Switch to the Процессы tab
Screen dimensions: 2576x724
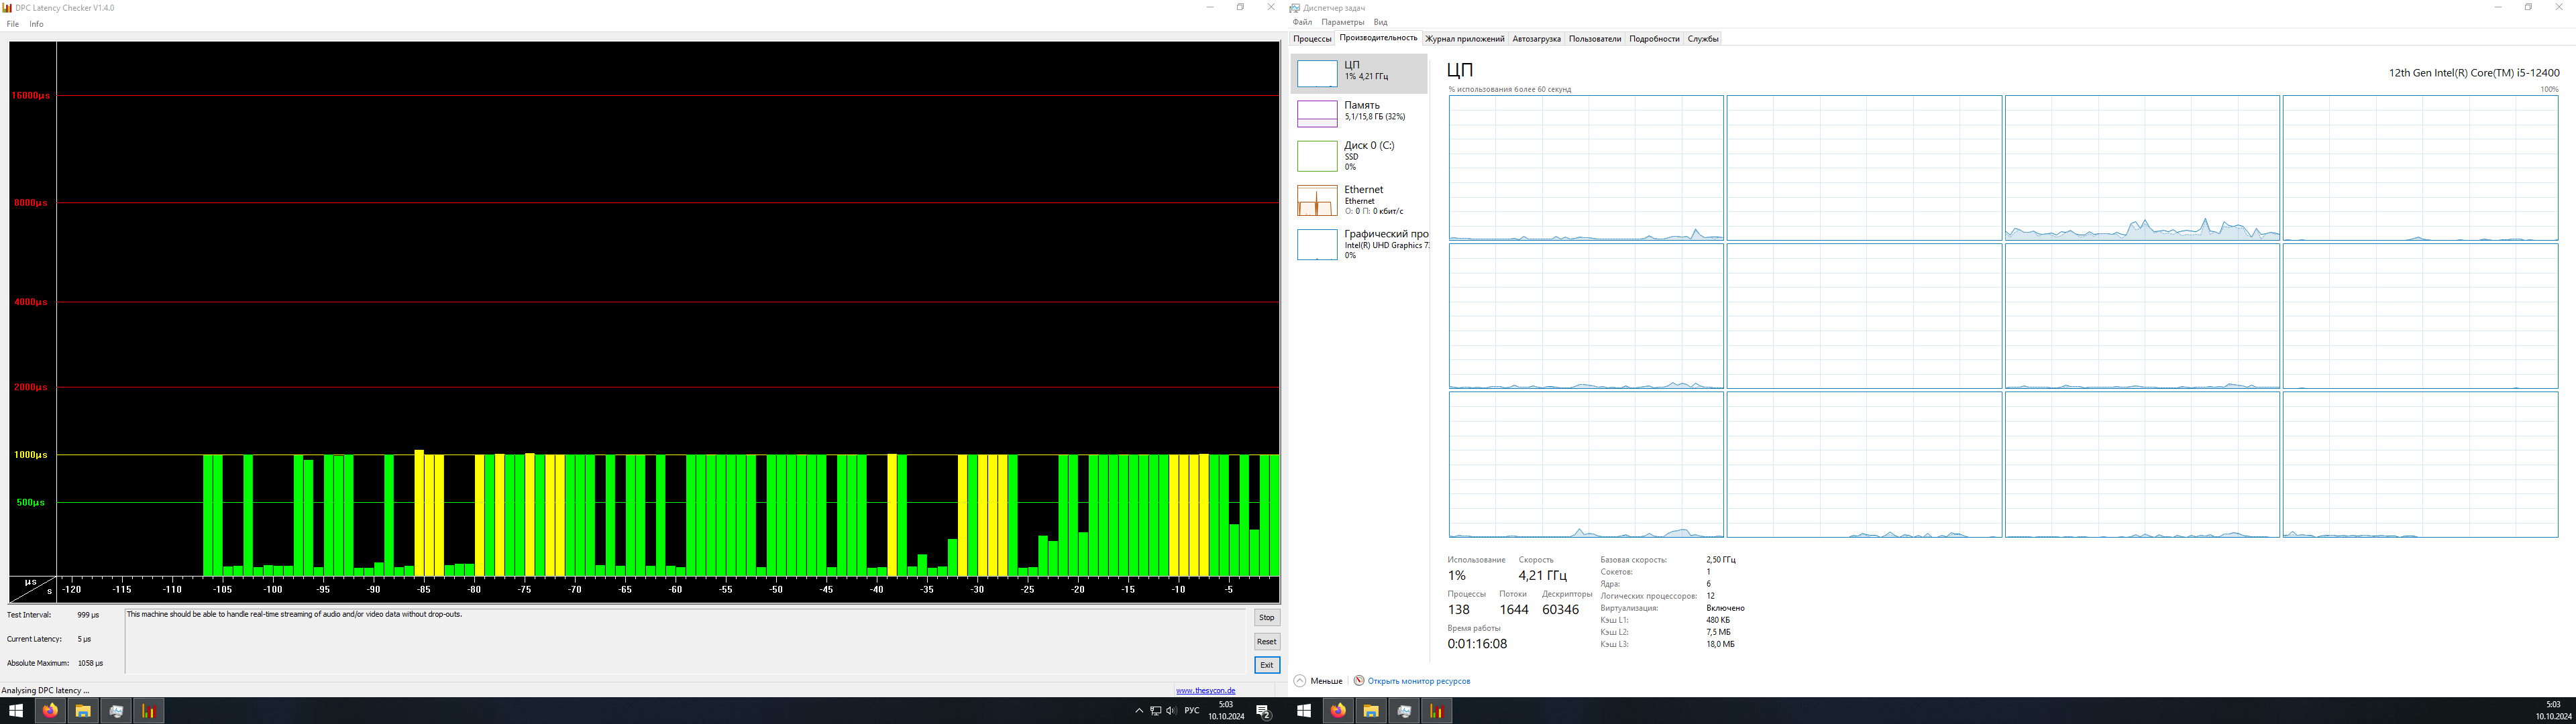coord(1312,39)
